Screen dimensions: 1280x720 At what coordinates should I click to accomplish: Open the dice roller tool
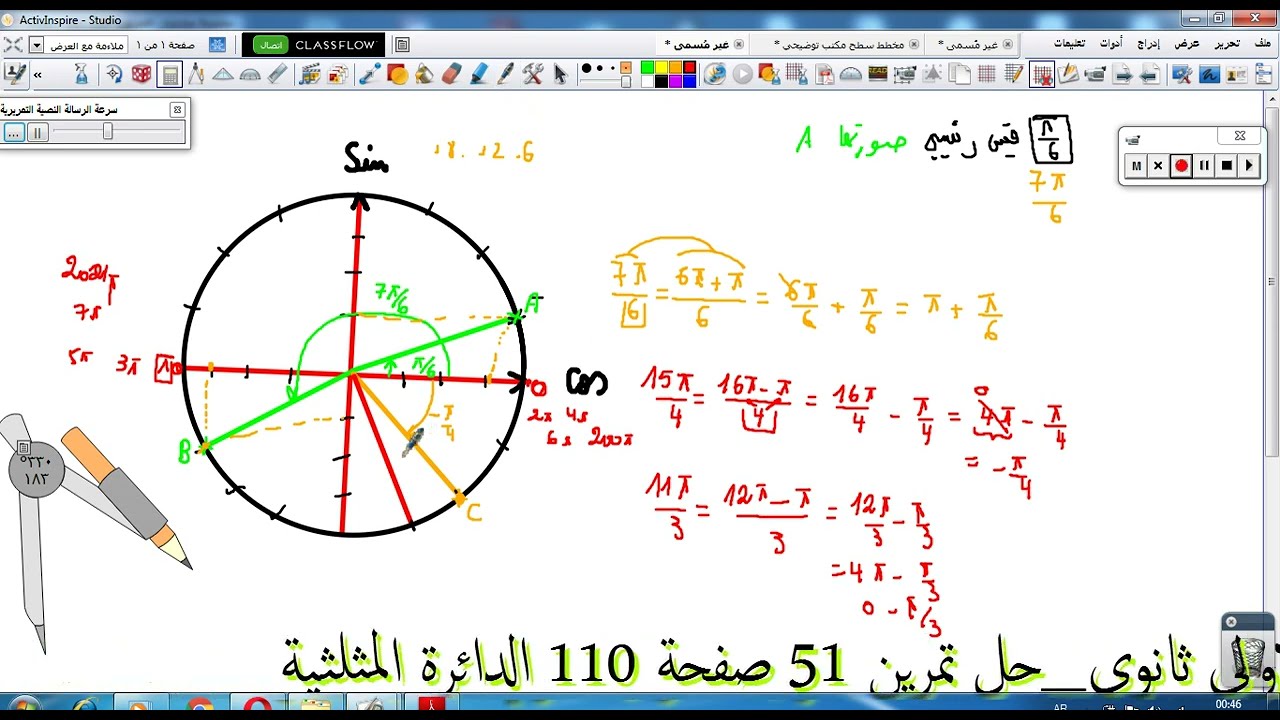coord(142,74)
